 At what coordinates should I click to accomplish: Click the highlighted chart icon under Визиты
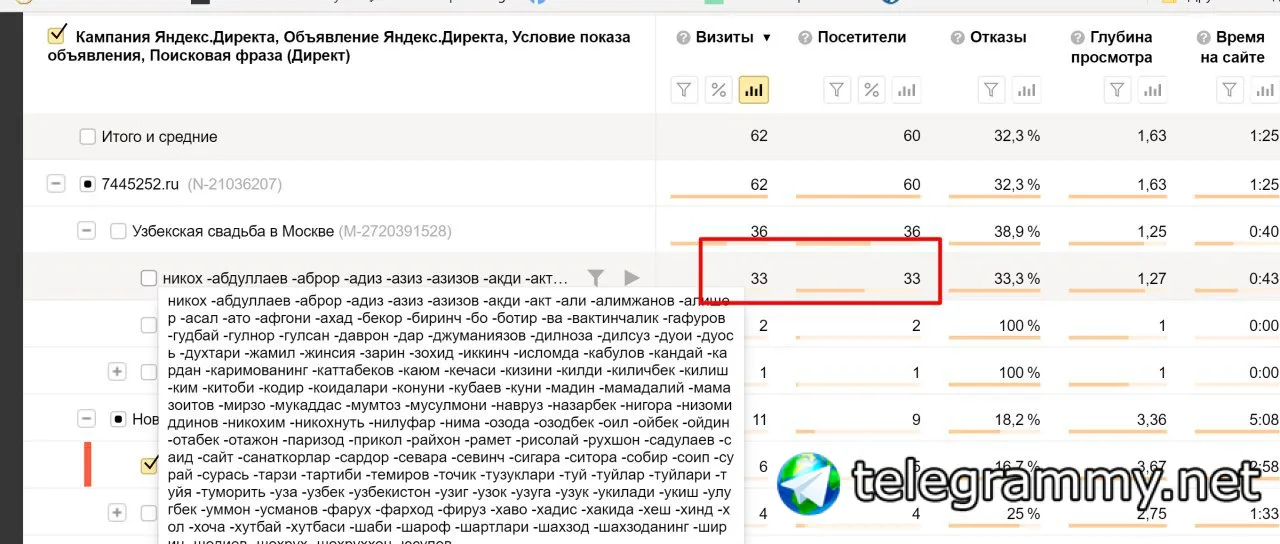(753, 90)
